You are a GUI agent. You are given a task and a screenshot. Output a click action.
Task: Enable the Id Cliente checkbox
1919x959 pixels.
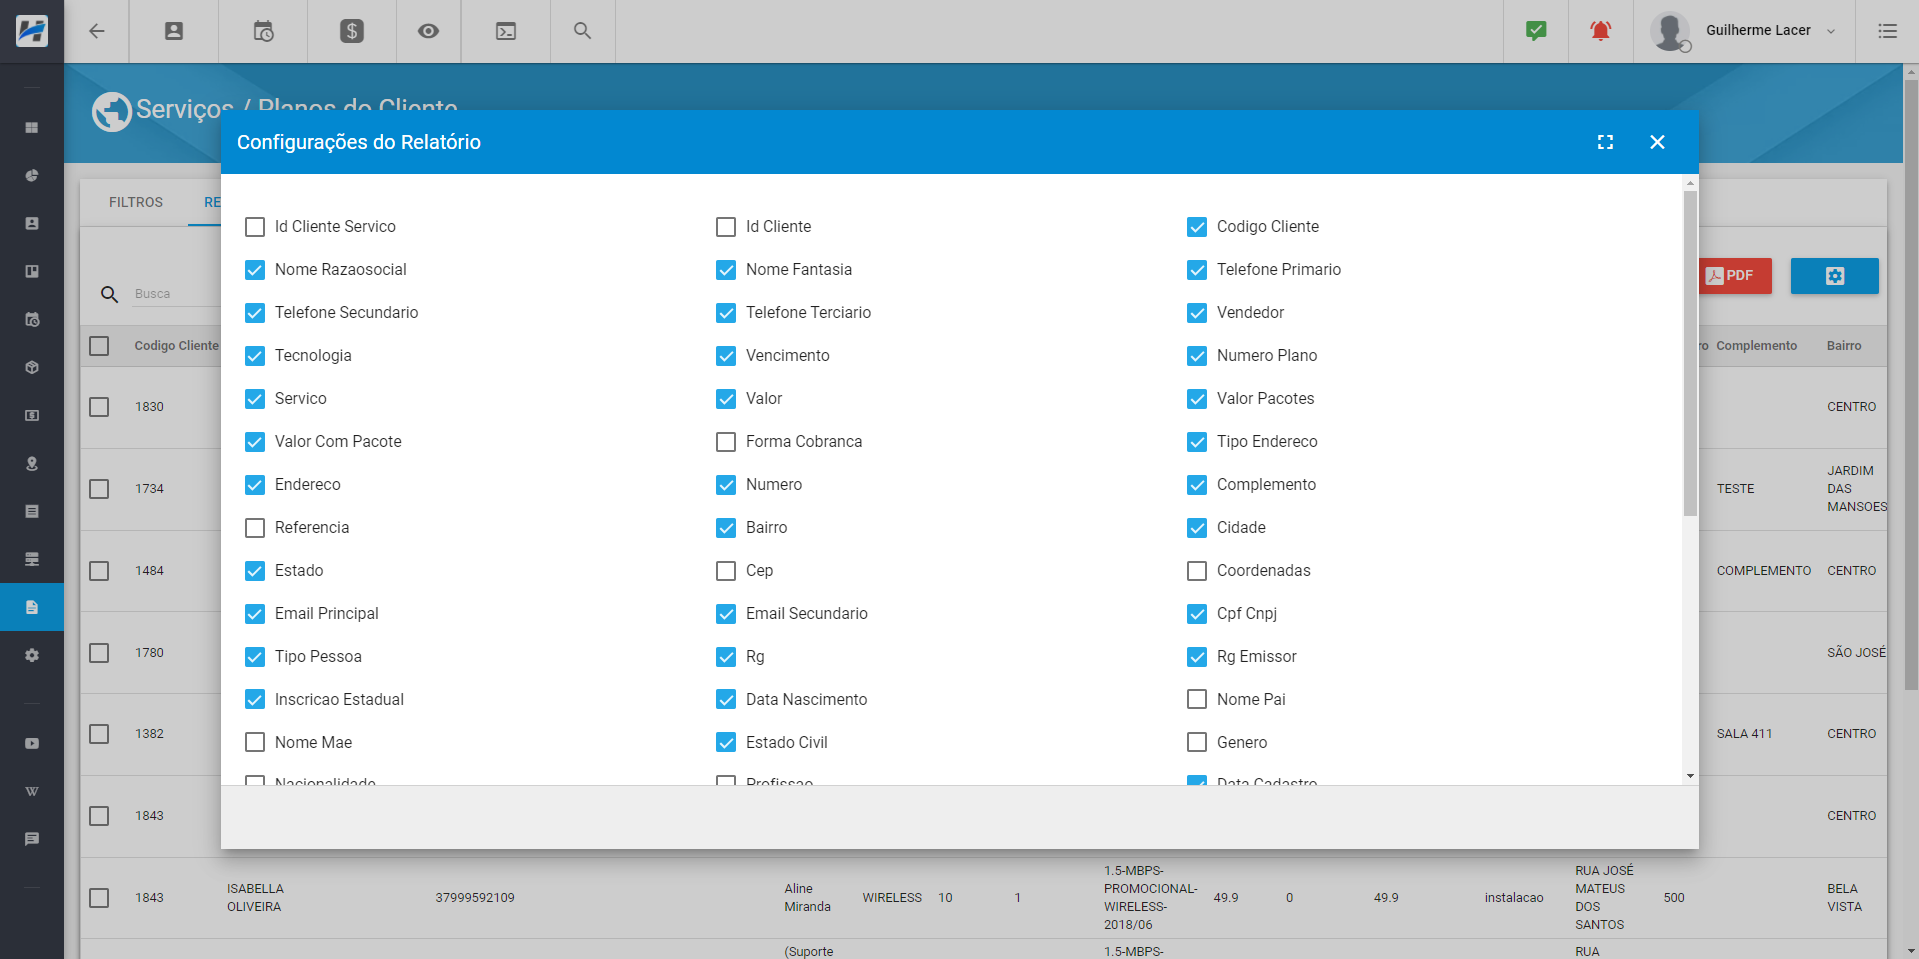(x=726, y=227)
